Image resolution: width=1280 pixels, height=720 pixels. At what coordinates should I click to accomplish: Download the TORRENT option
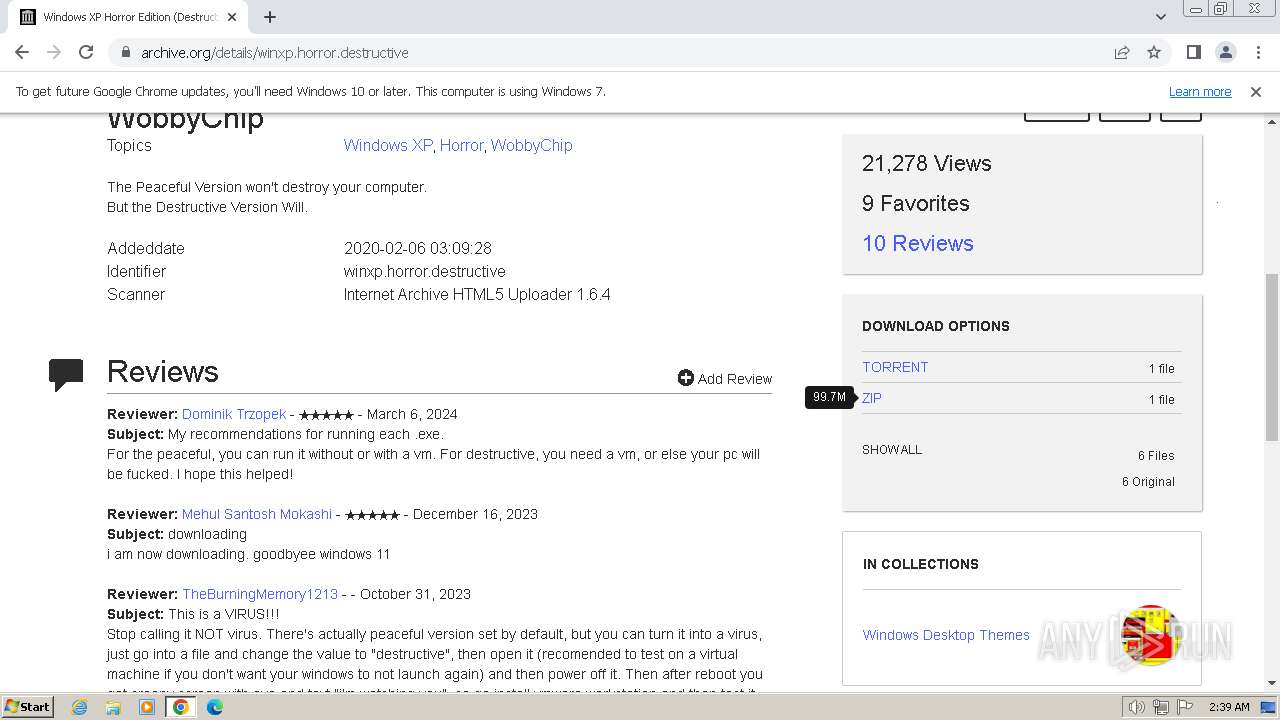[895, 367]
